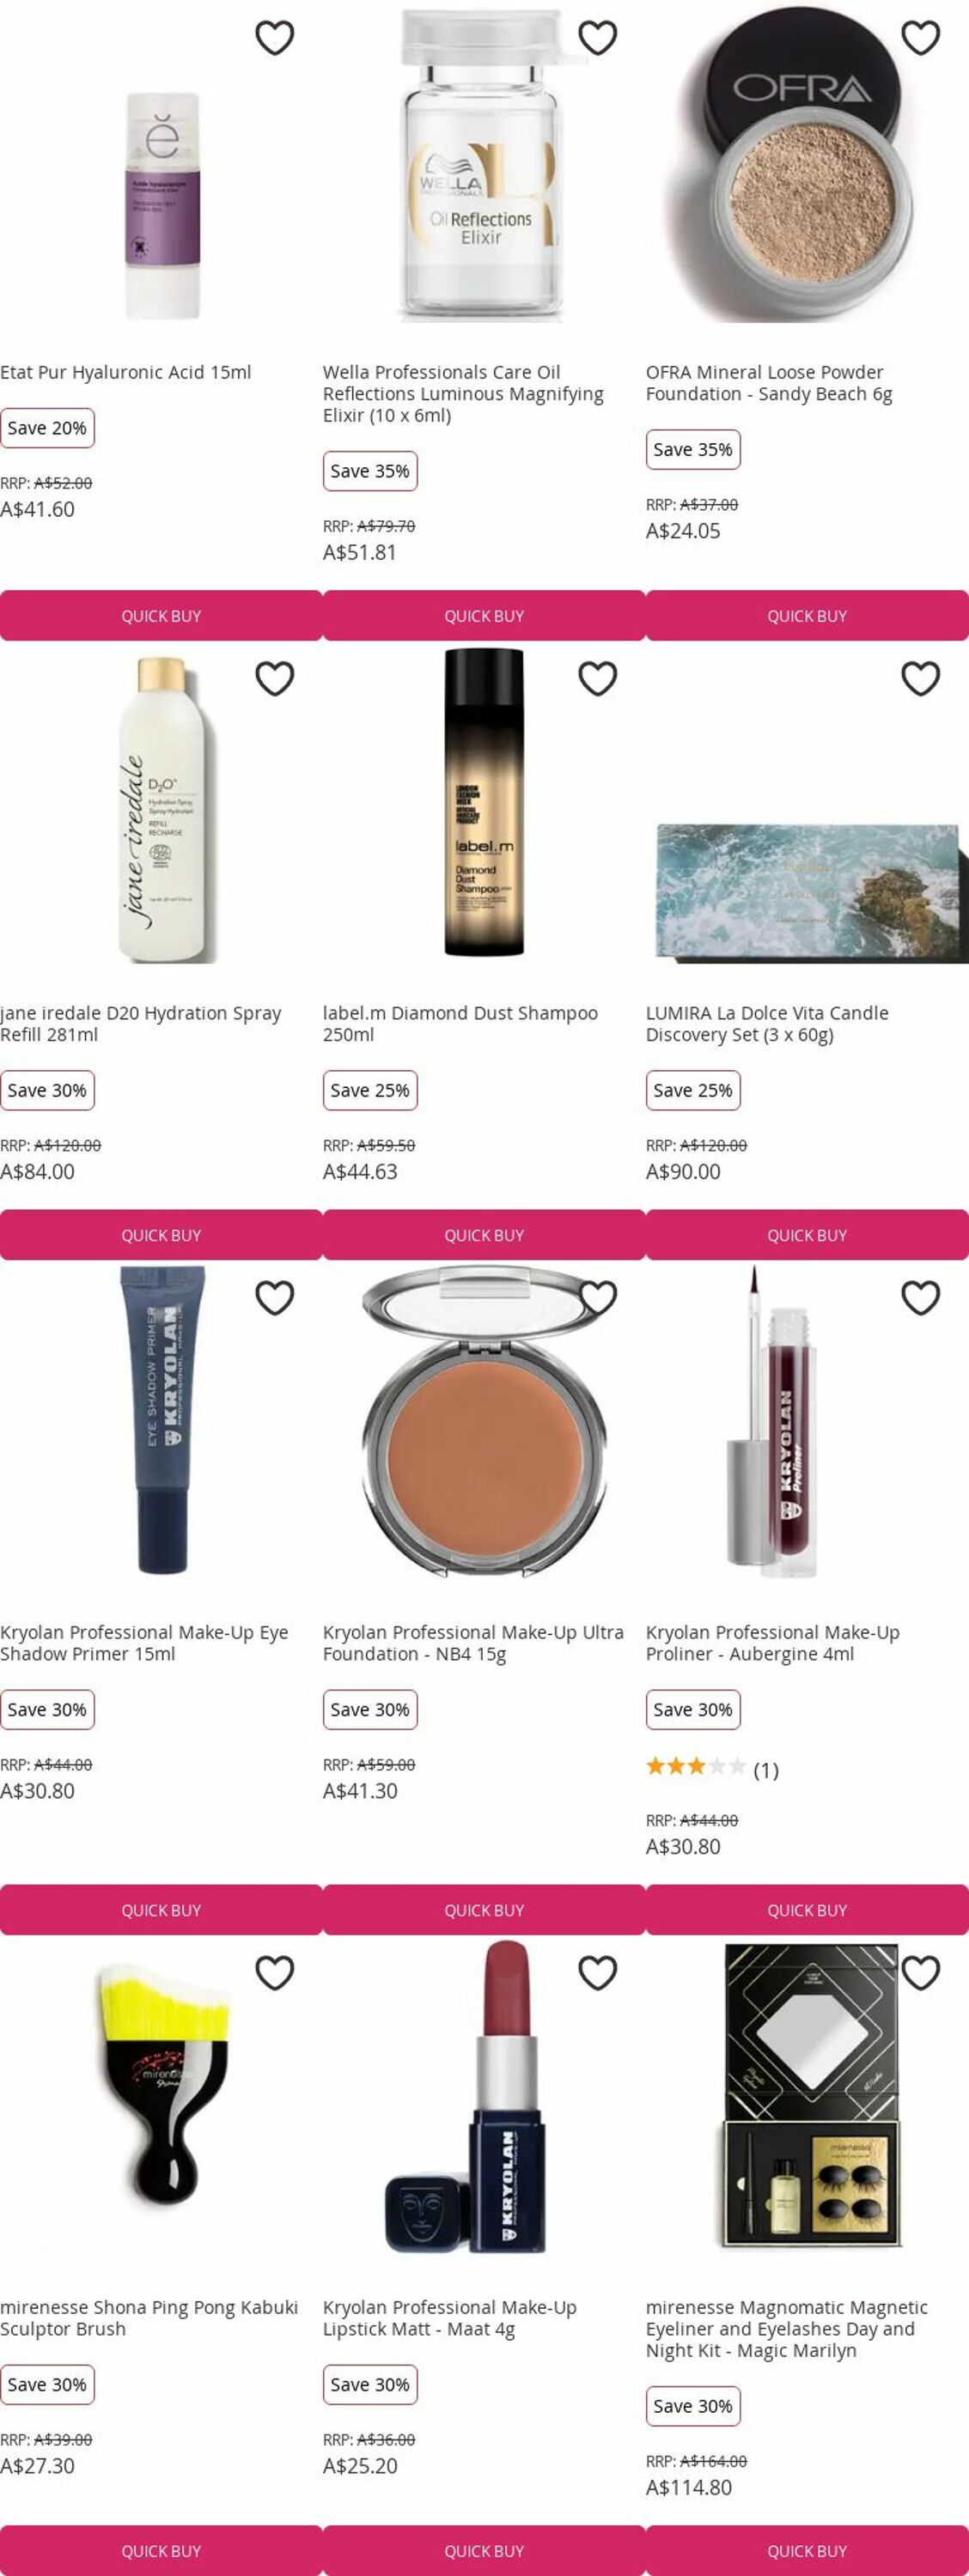
Task: Open the Wella Oil Reflections Elixir product image
Action: (483, 166)
